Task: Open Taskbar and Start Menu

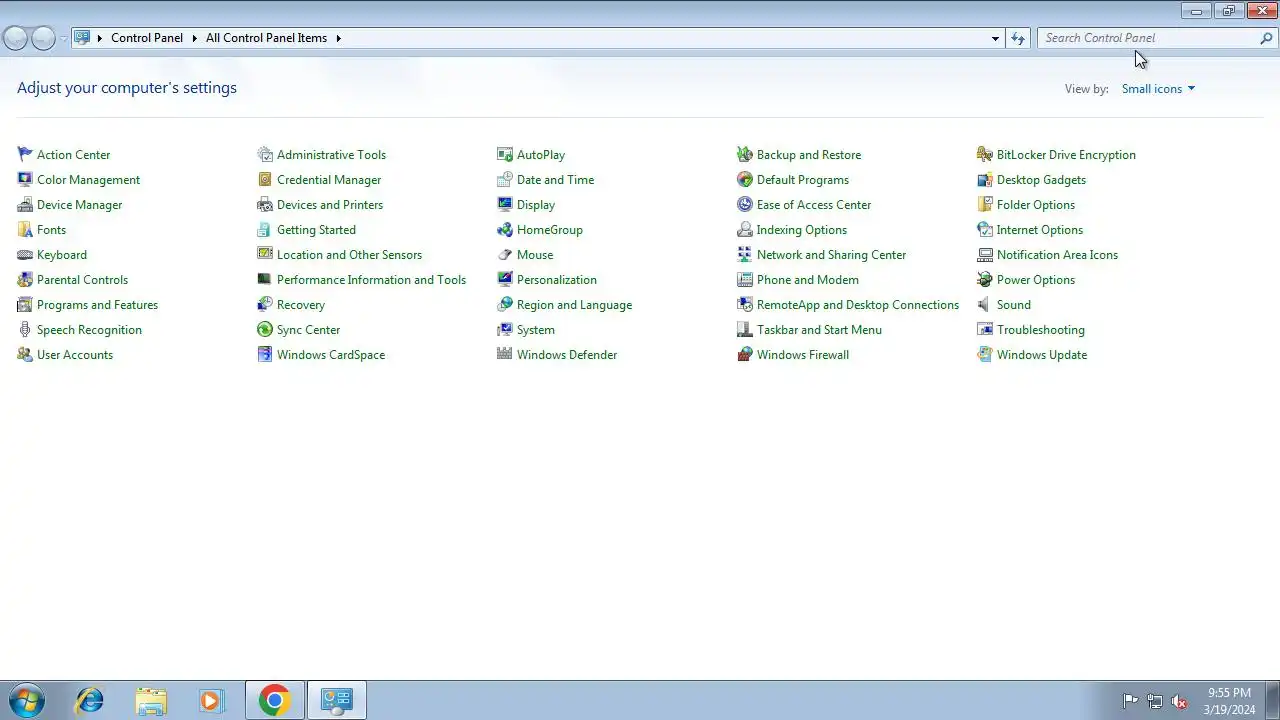Action: (819, 329)
